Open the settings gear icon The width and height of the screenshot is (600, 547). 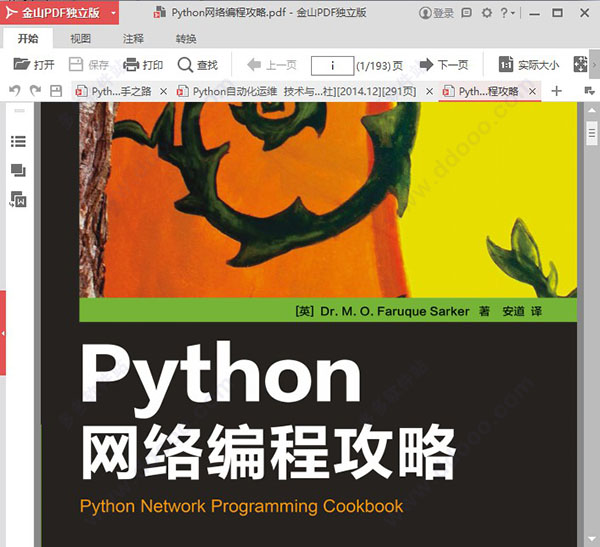click(487, 13)
